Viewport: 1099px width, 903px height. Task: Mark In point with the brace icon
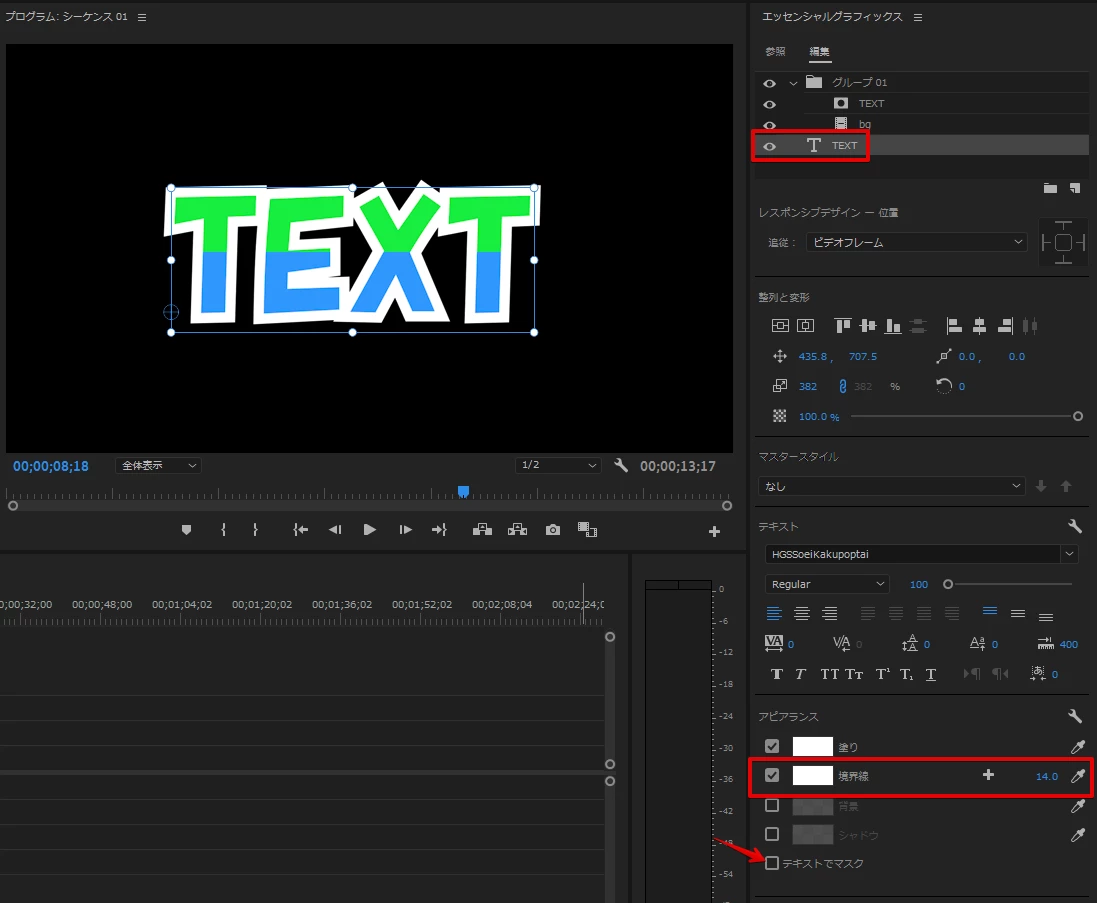pos(223,530)
